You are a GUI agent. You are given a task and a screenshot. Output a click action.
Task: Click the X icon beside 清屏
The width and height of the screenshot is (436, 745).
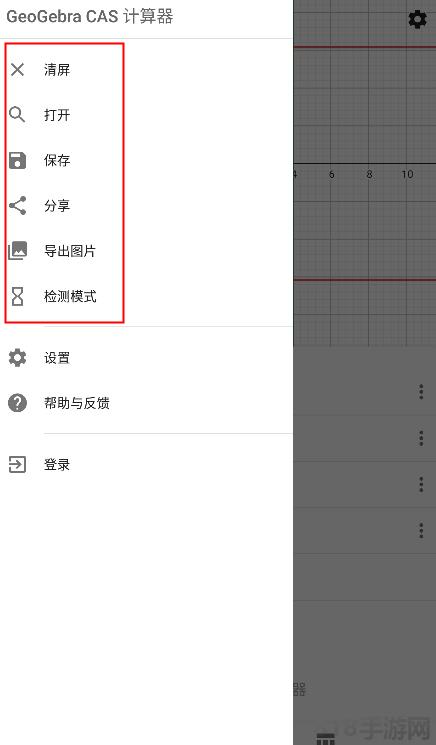(x=18, y=70)
